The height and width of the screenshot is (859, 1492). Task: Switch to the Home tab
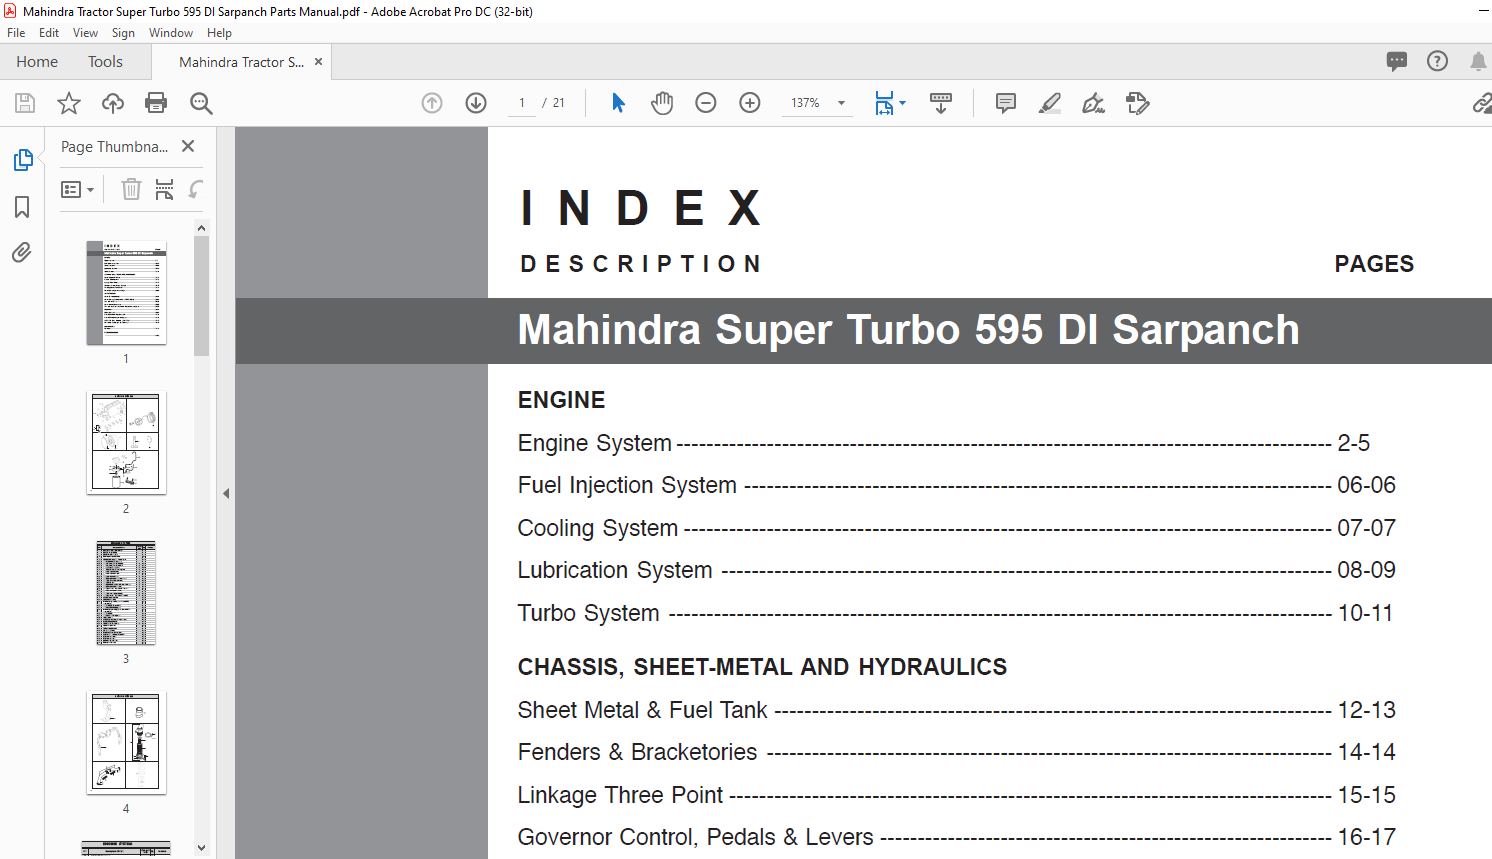pos(37,62)
